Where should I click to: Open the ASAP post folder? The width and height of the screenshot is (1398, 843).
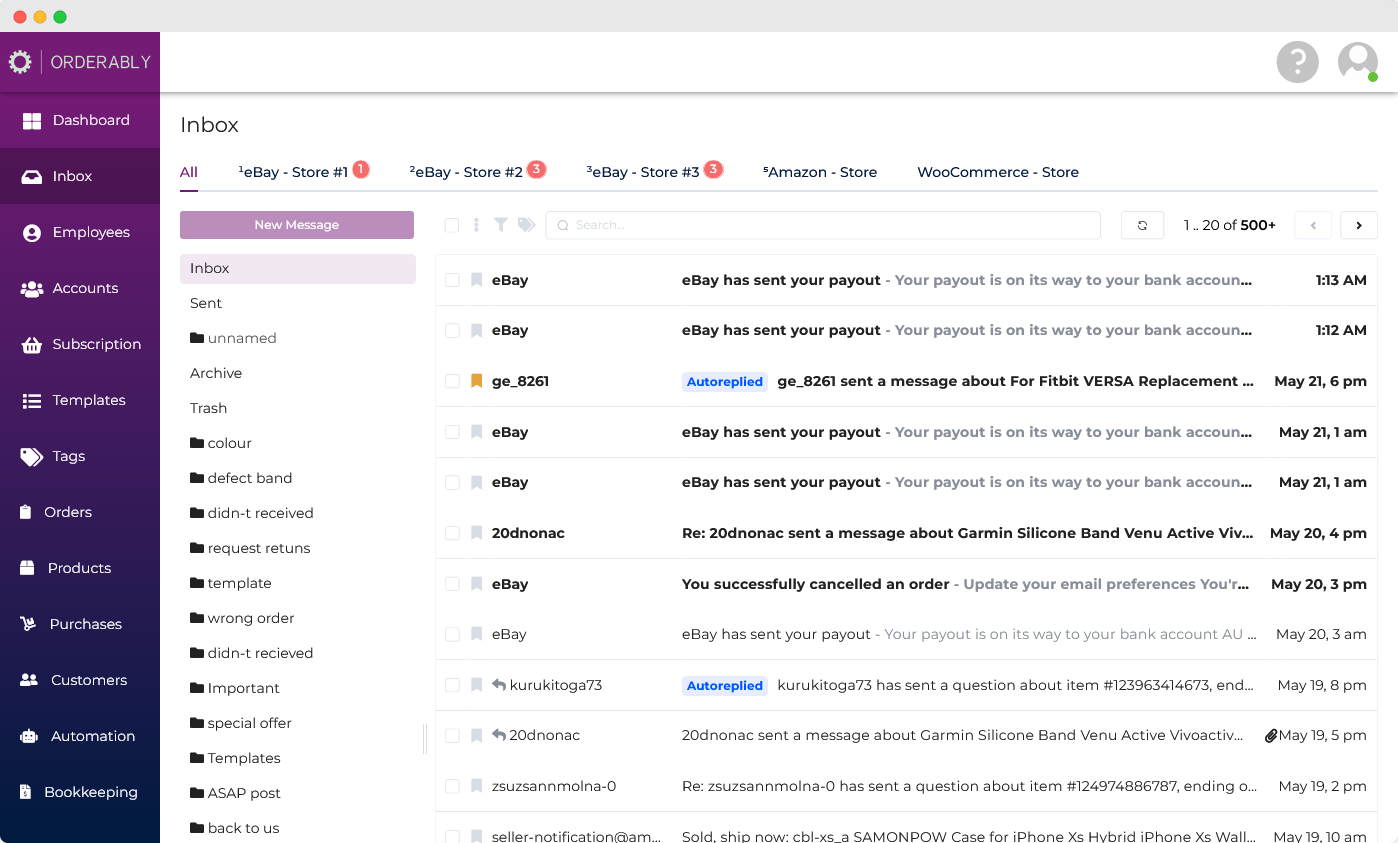(298, 793)
